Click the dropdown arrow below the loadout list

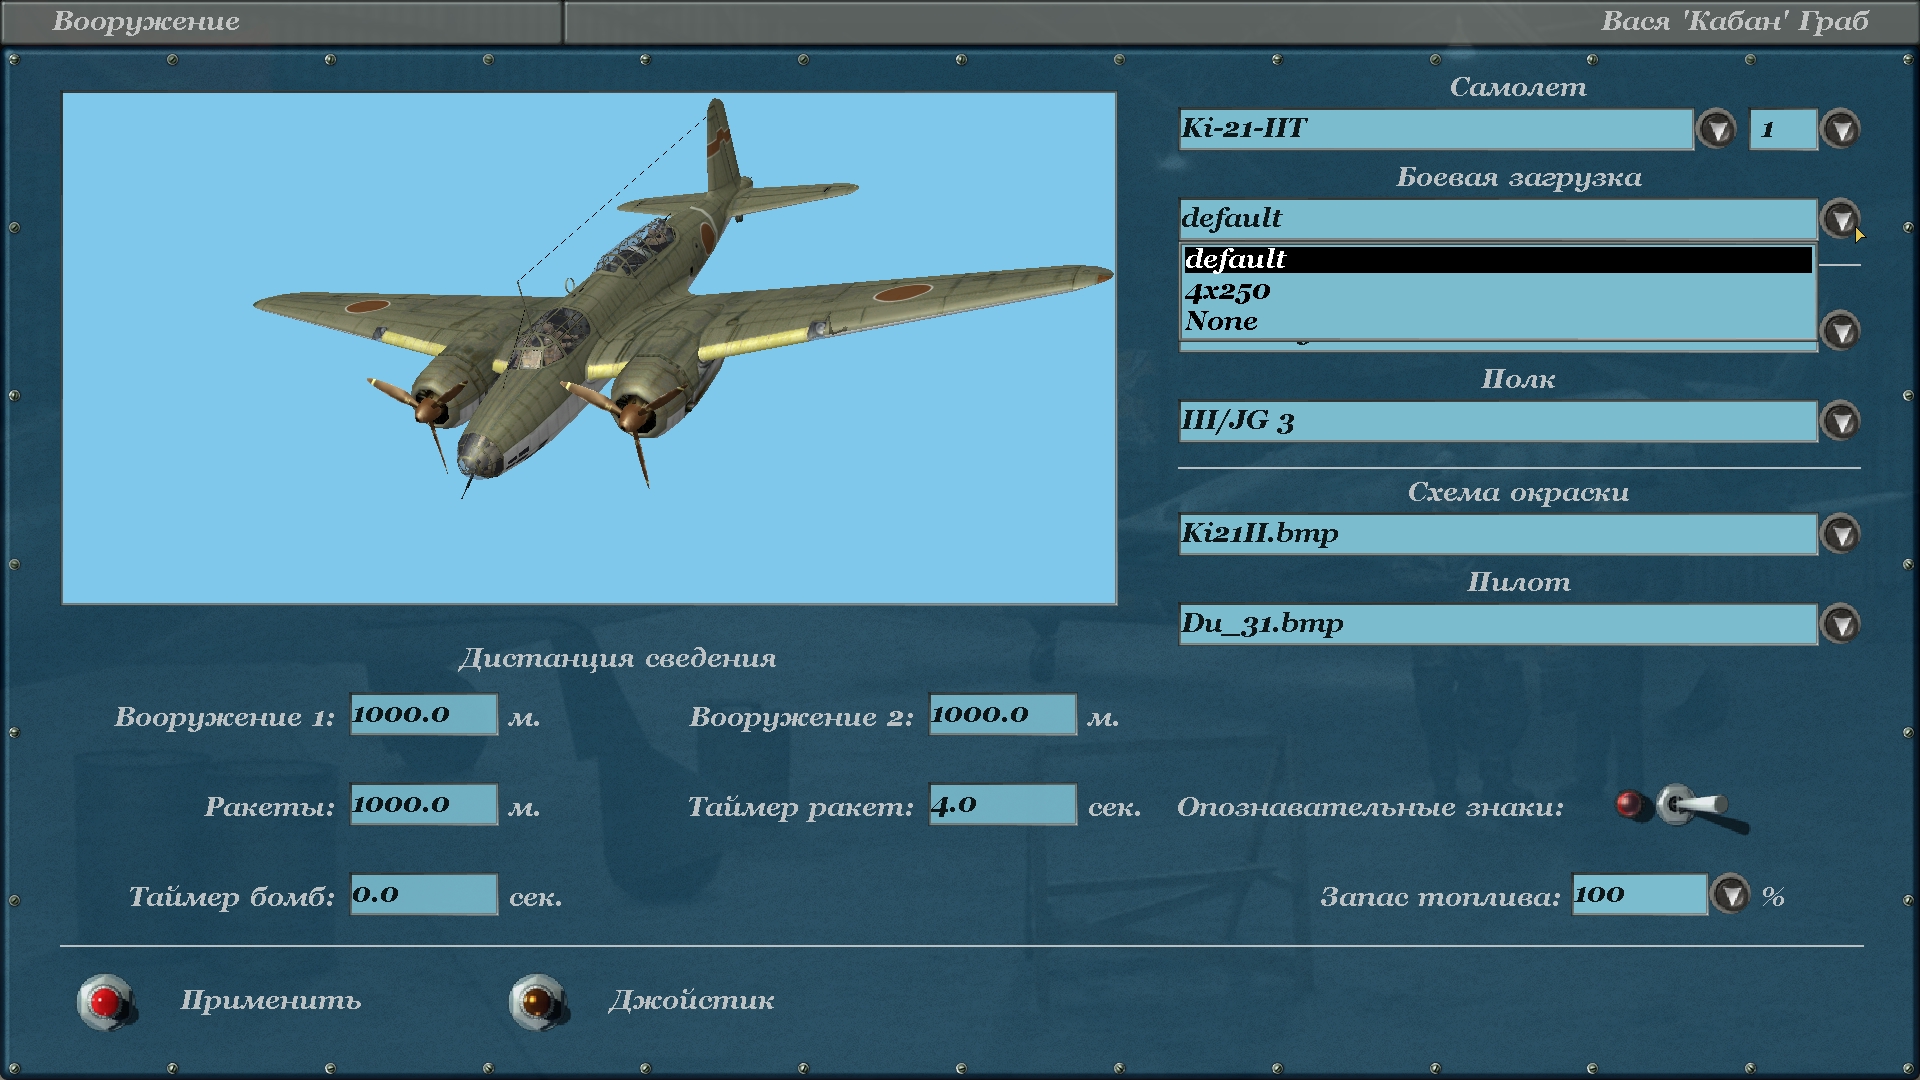(1840, 331)
